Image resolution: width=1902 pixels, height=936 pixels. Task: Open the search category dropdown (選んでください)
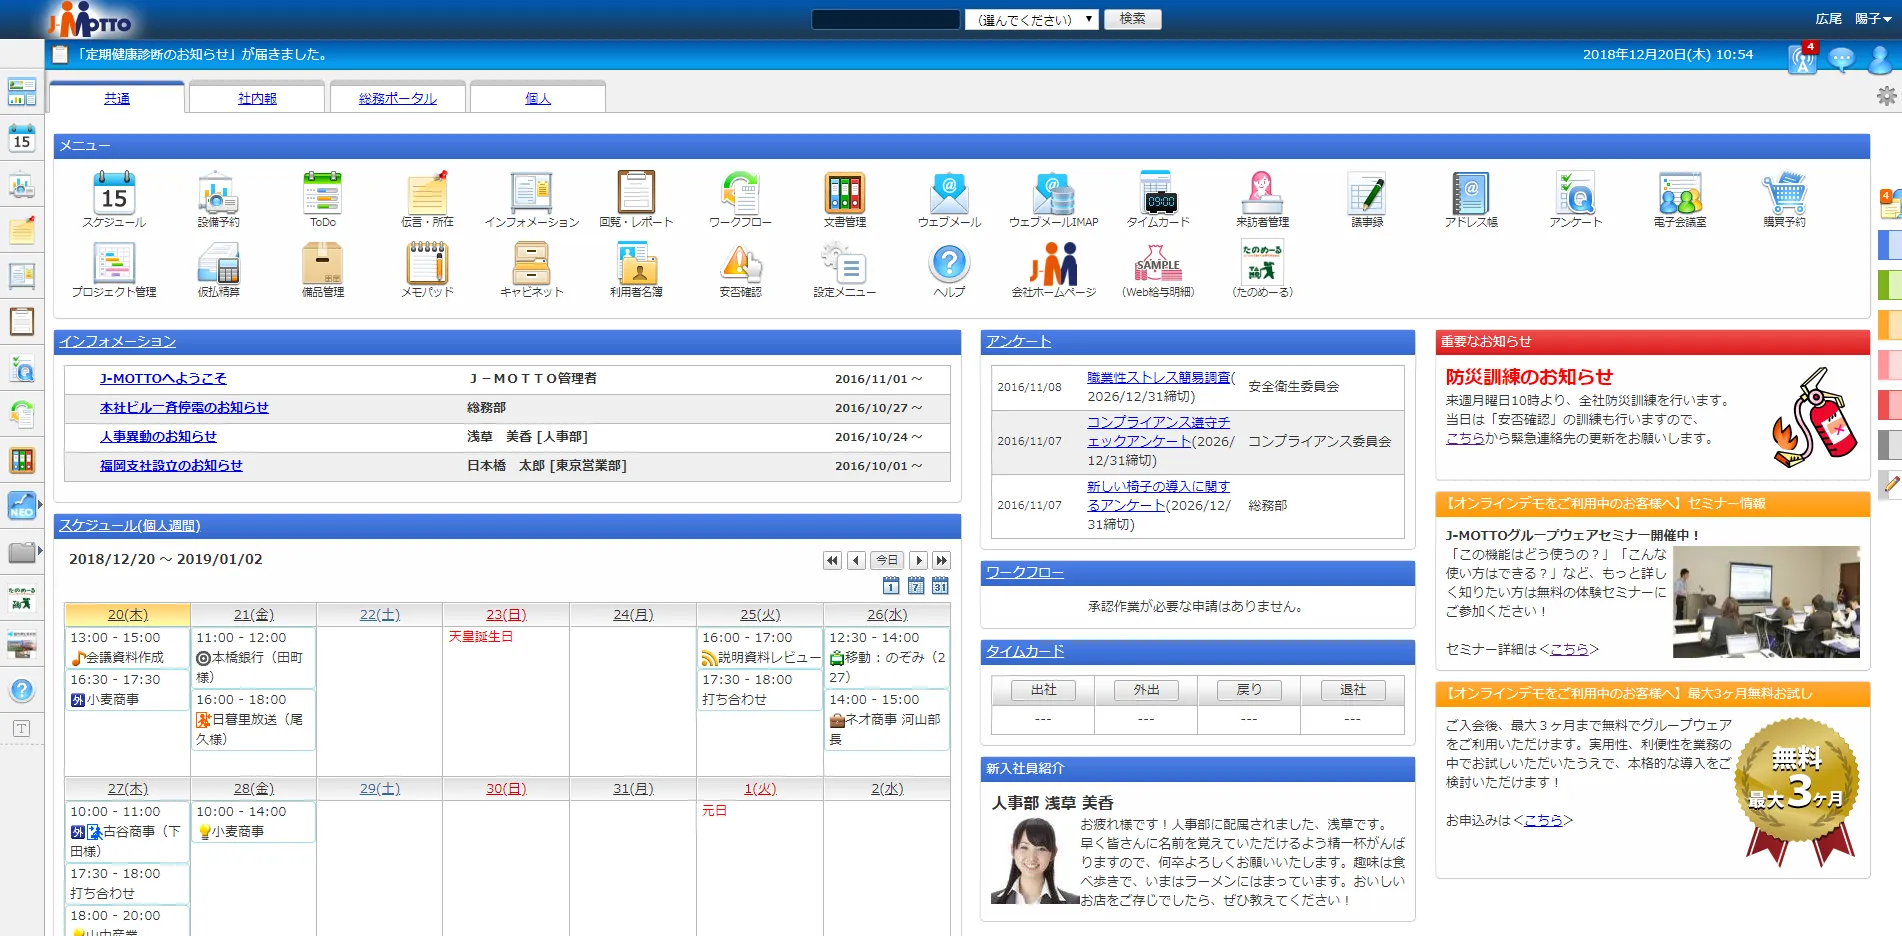click(1030, 19)
